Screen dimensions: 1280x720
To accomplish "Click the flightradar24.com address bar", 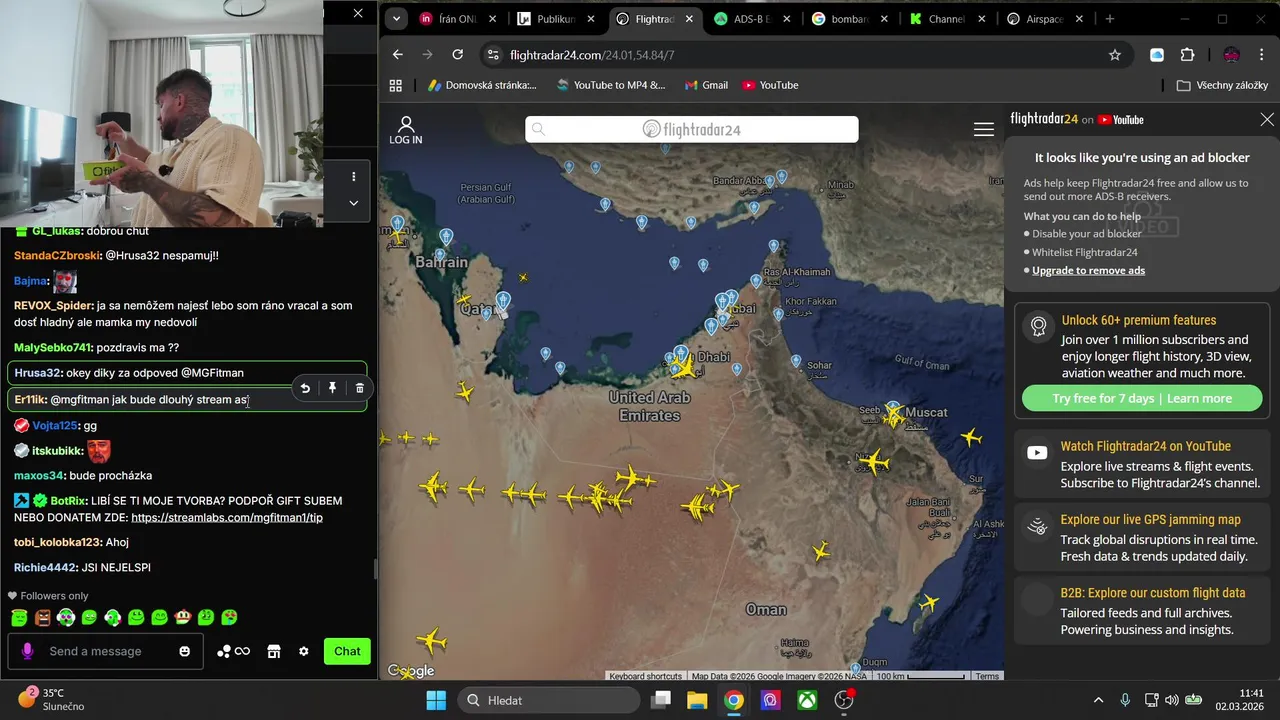I will [800, 55].
